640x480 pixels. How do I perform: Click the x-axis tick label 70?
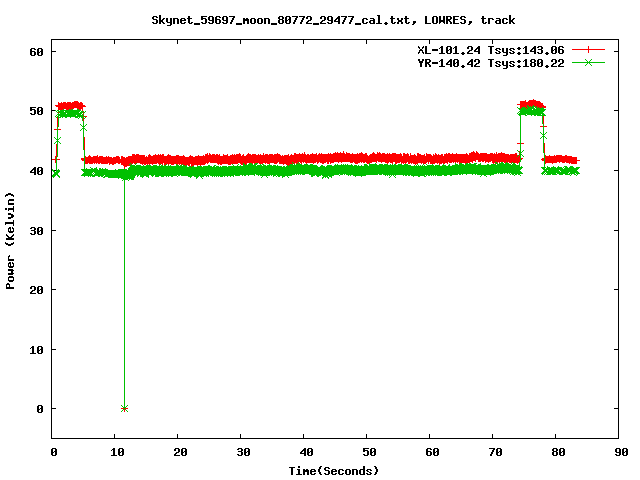coord(495,452)
